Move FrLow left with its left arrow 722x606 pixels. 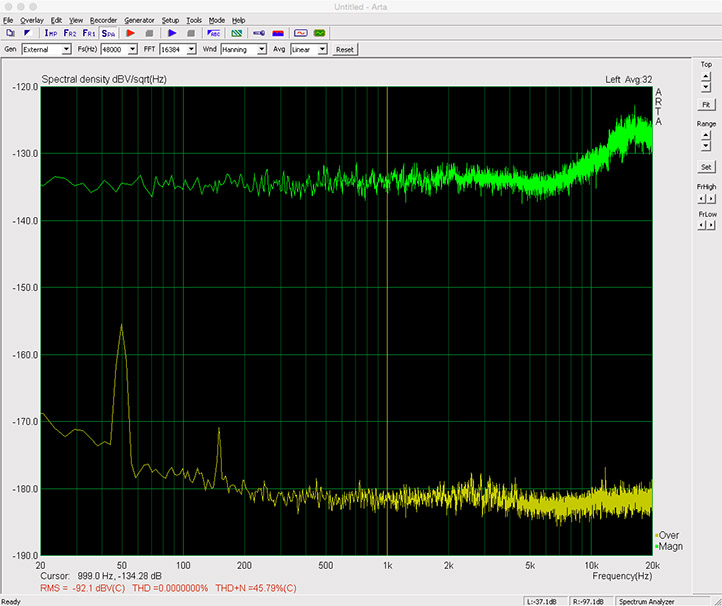701,225
